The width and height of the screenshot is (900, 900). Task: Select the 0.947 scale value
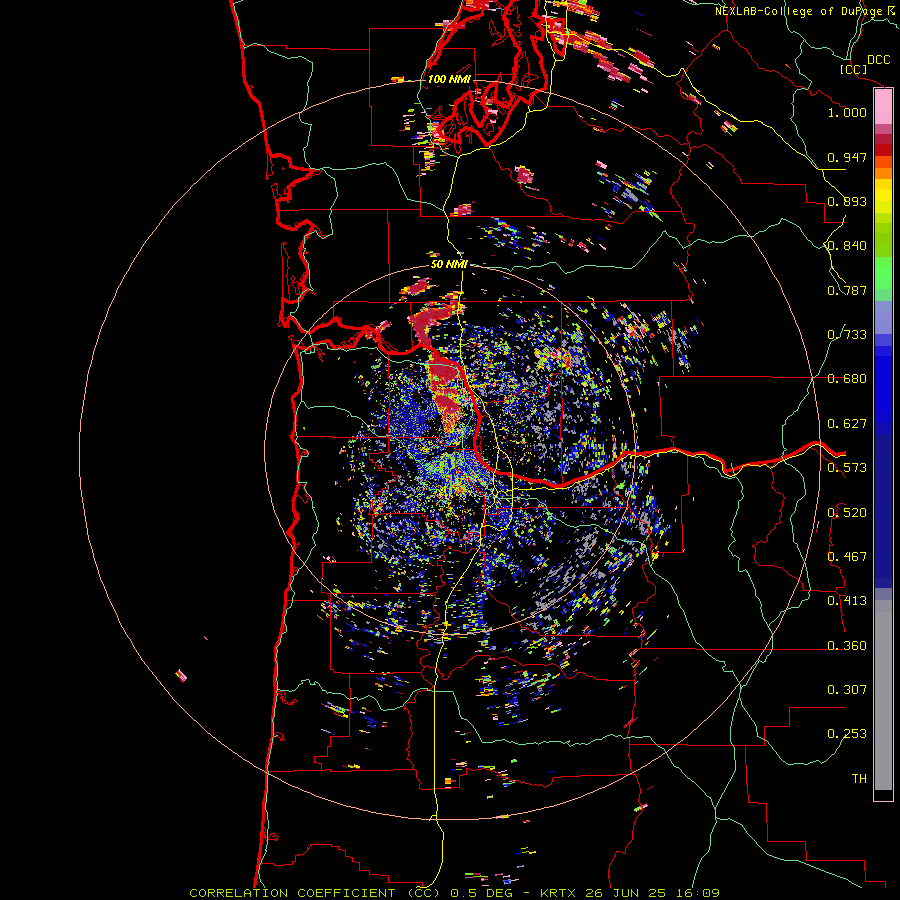click(x=847, y=157)
